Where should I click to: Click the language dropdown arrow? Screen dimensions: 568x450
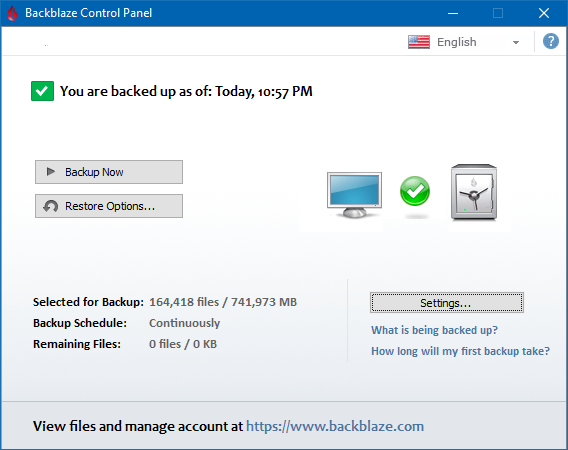[516, 42]
